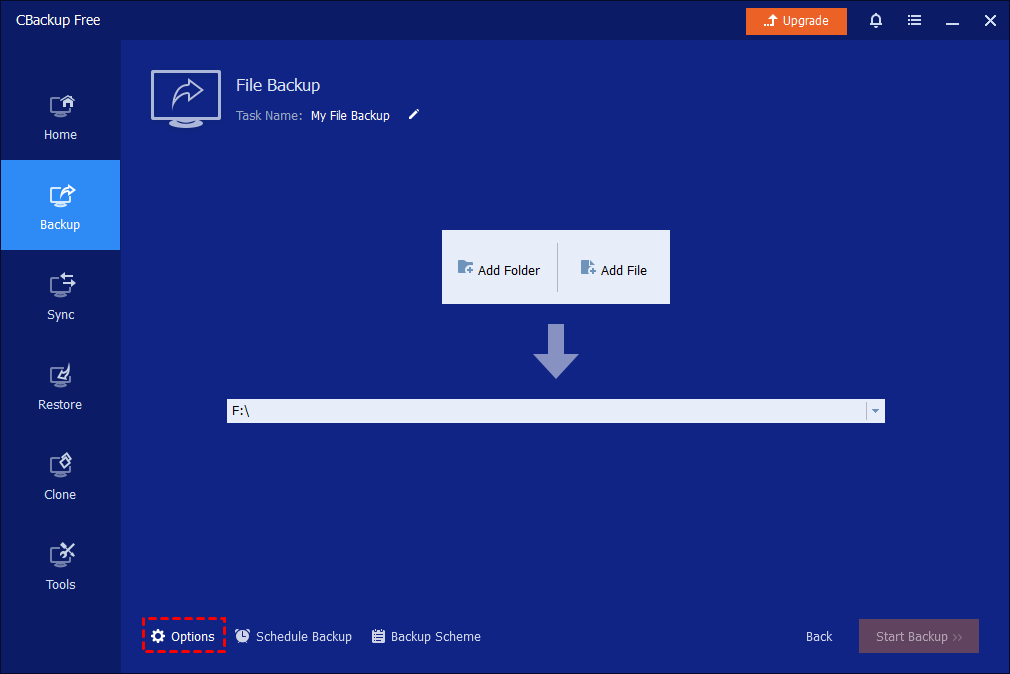Open the Clone section
This screenshot has height=674, width=1010.
tap(60, 476)
